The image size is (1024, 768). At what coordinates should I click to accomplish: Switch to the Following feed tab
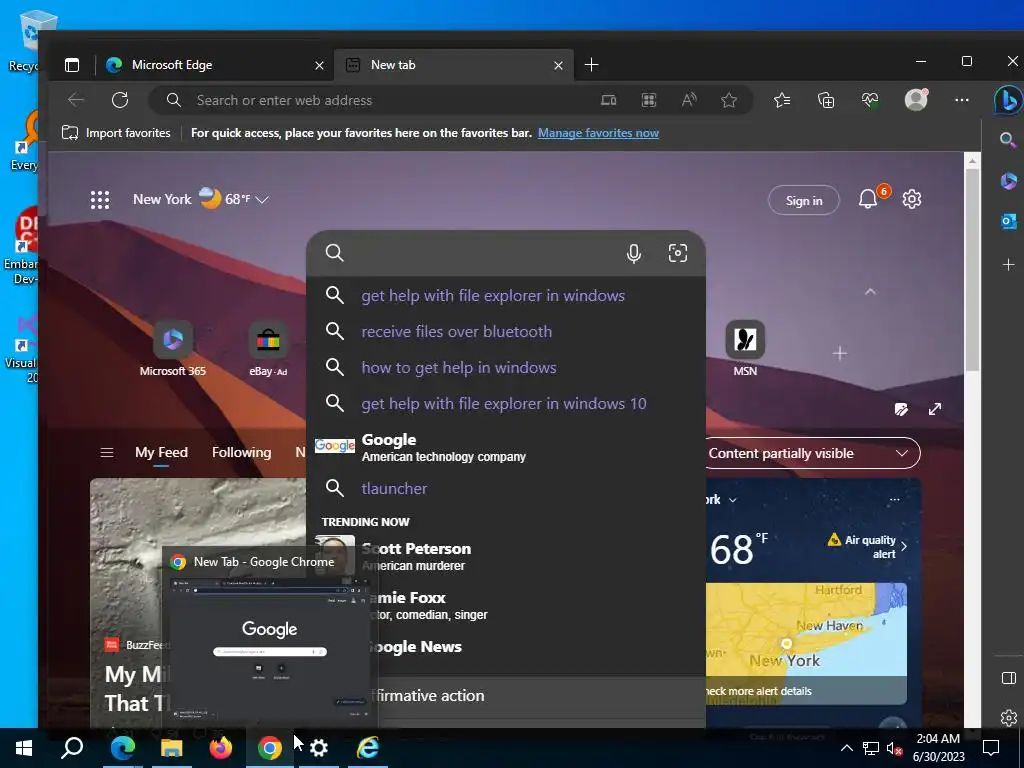tap(242, 452)
